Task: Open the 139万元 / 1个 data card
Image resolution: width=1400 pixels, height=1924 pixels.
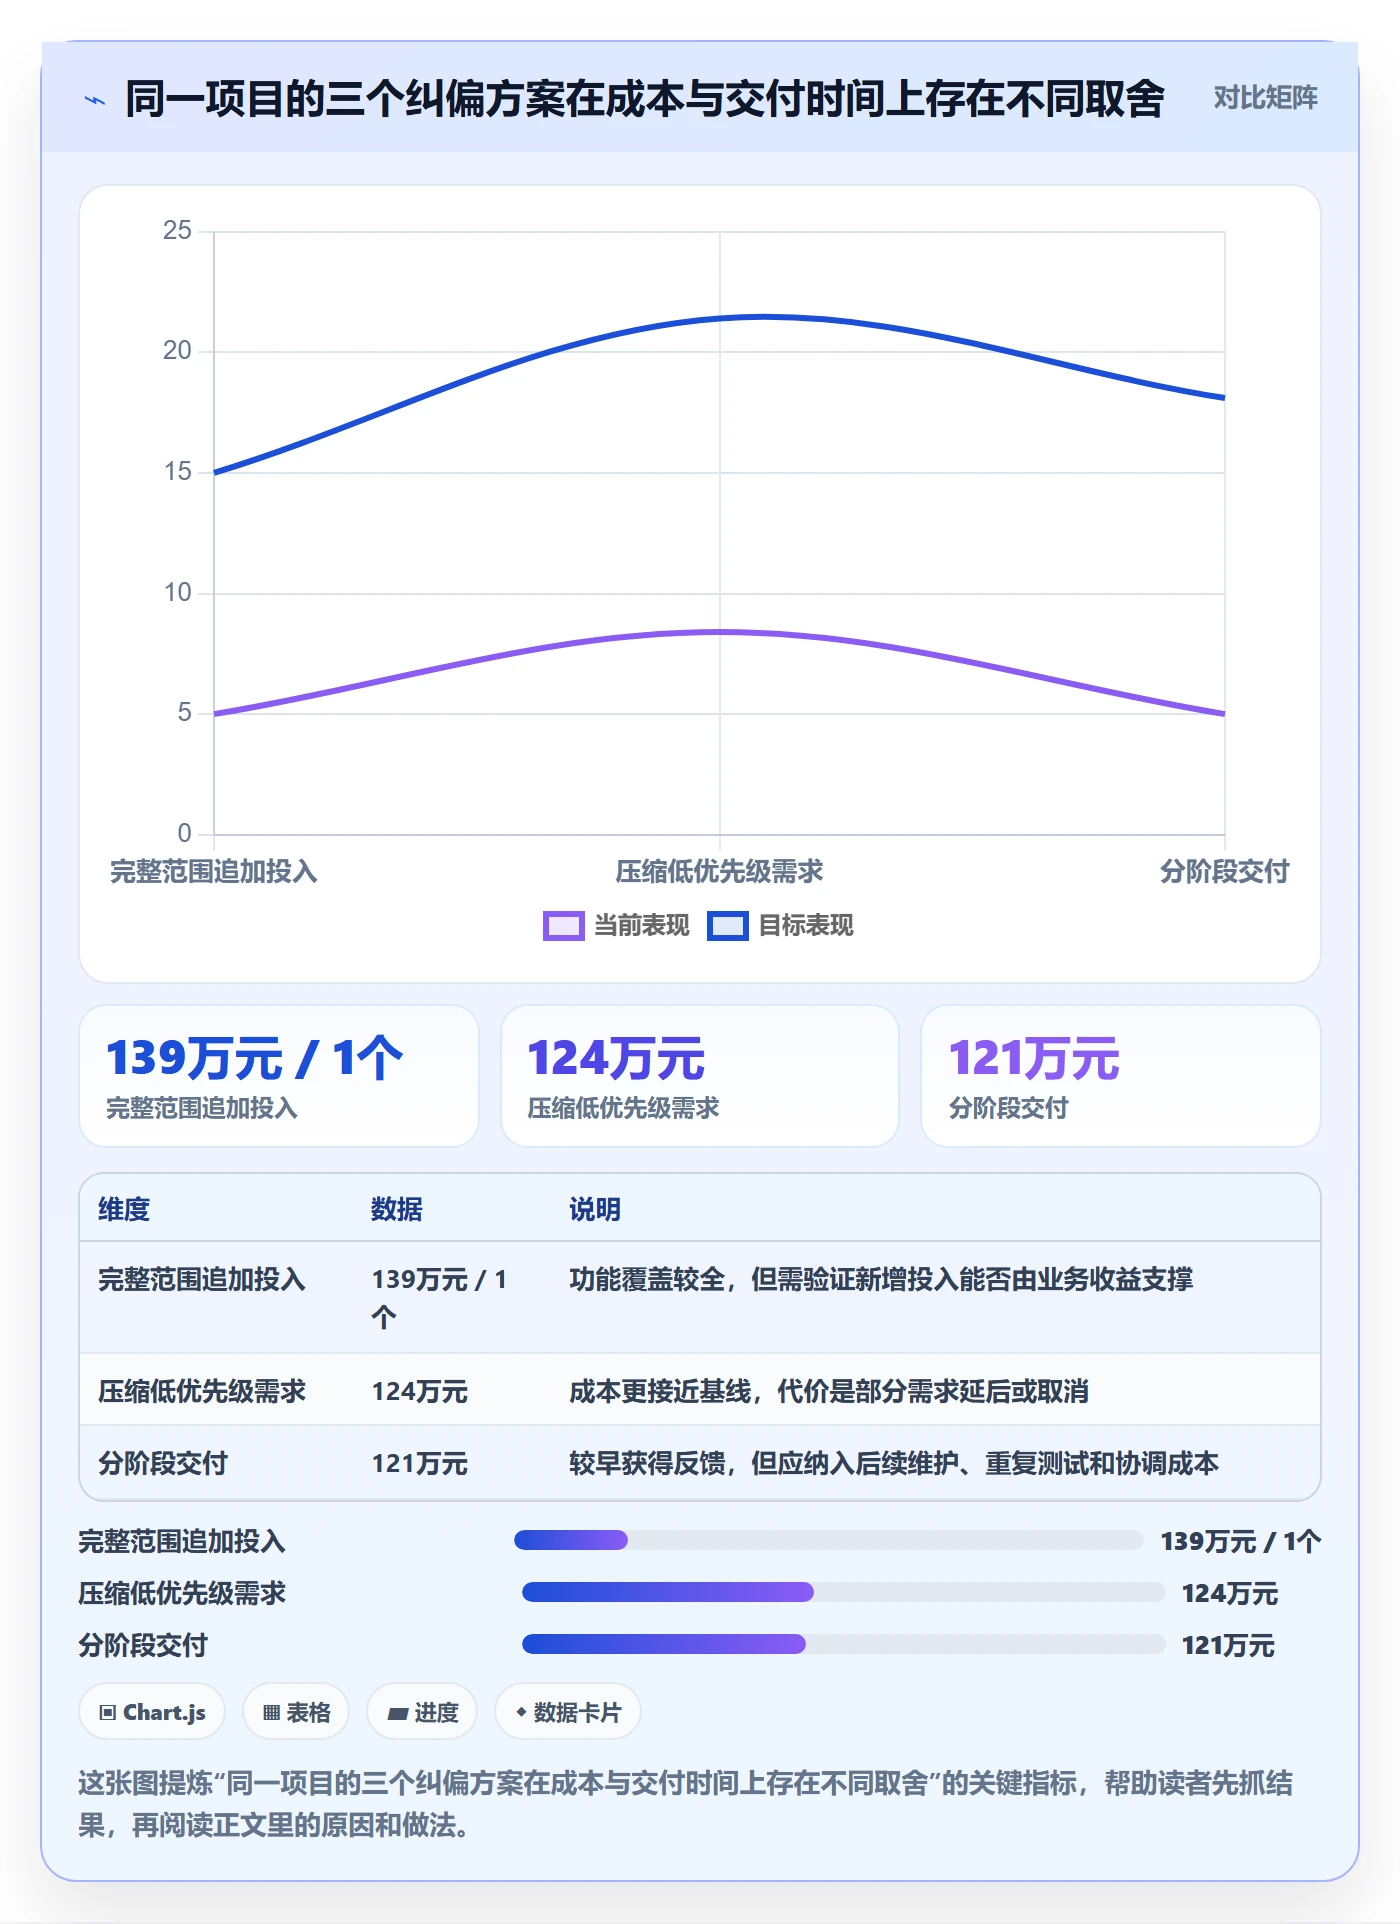Action: [x=279, y=1076]
